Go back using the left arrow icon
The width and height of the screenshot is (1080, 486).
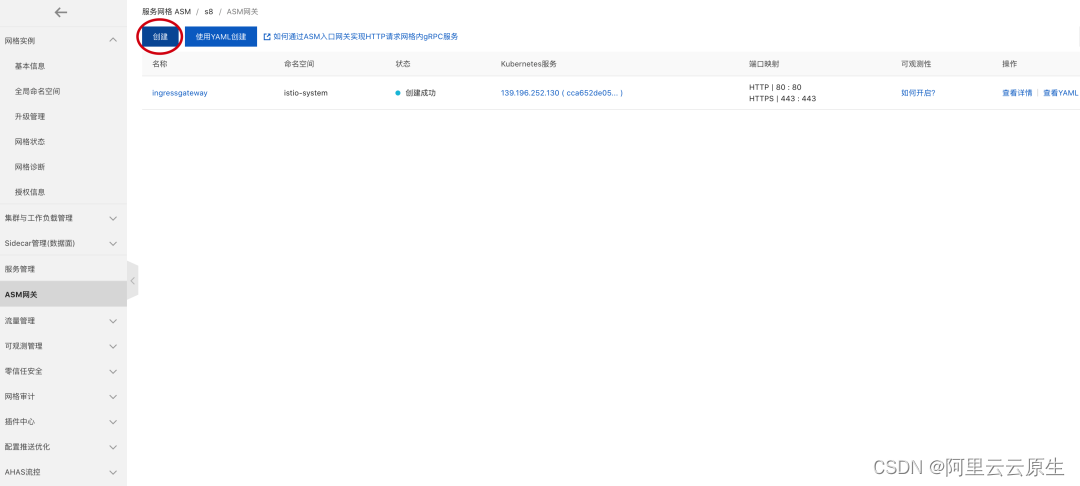(61, 12)
